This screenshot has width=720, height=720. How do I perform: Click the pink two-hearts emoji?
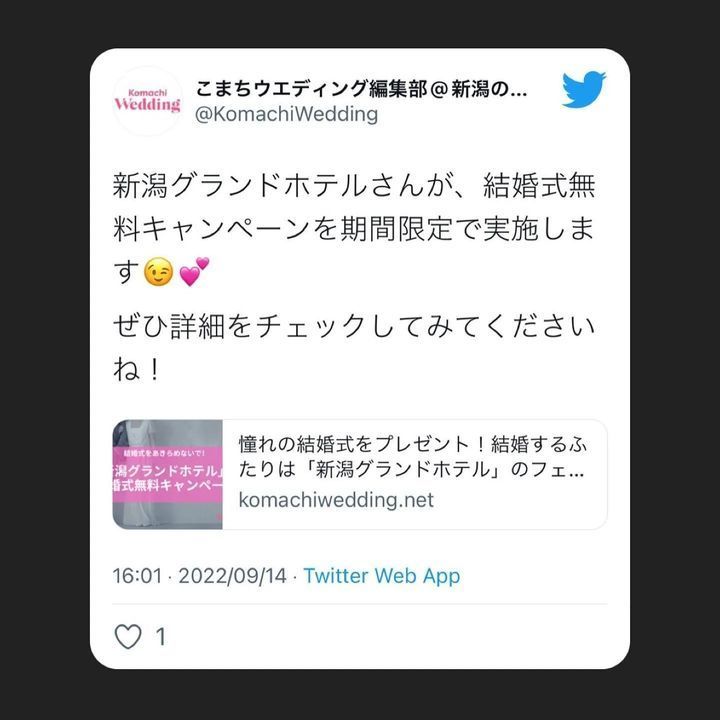[194, 271]
